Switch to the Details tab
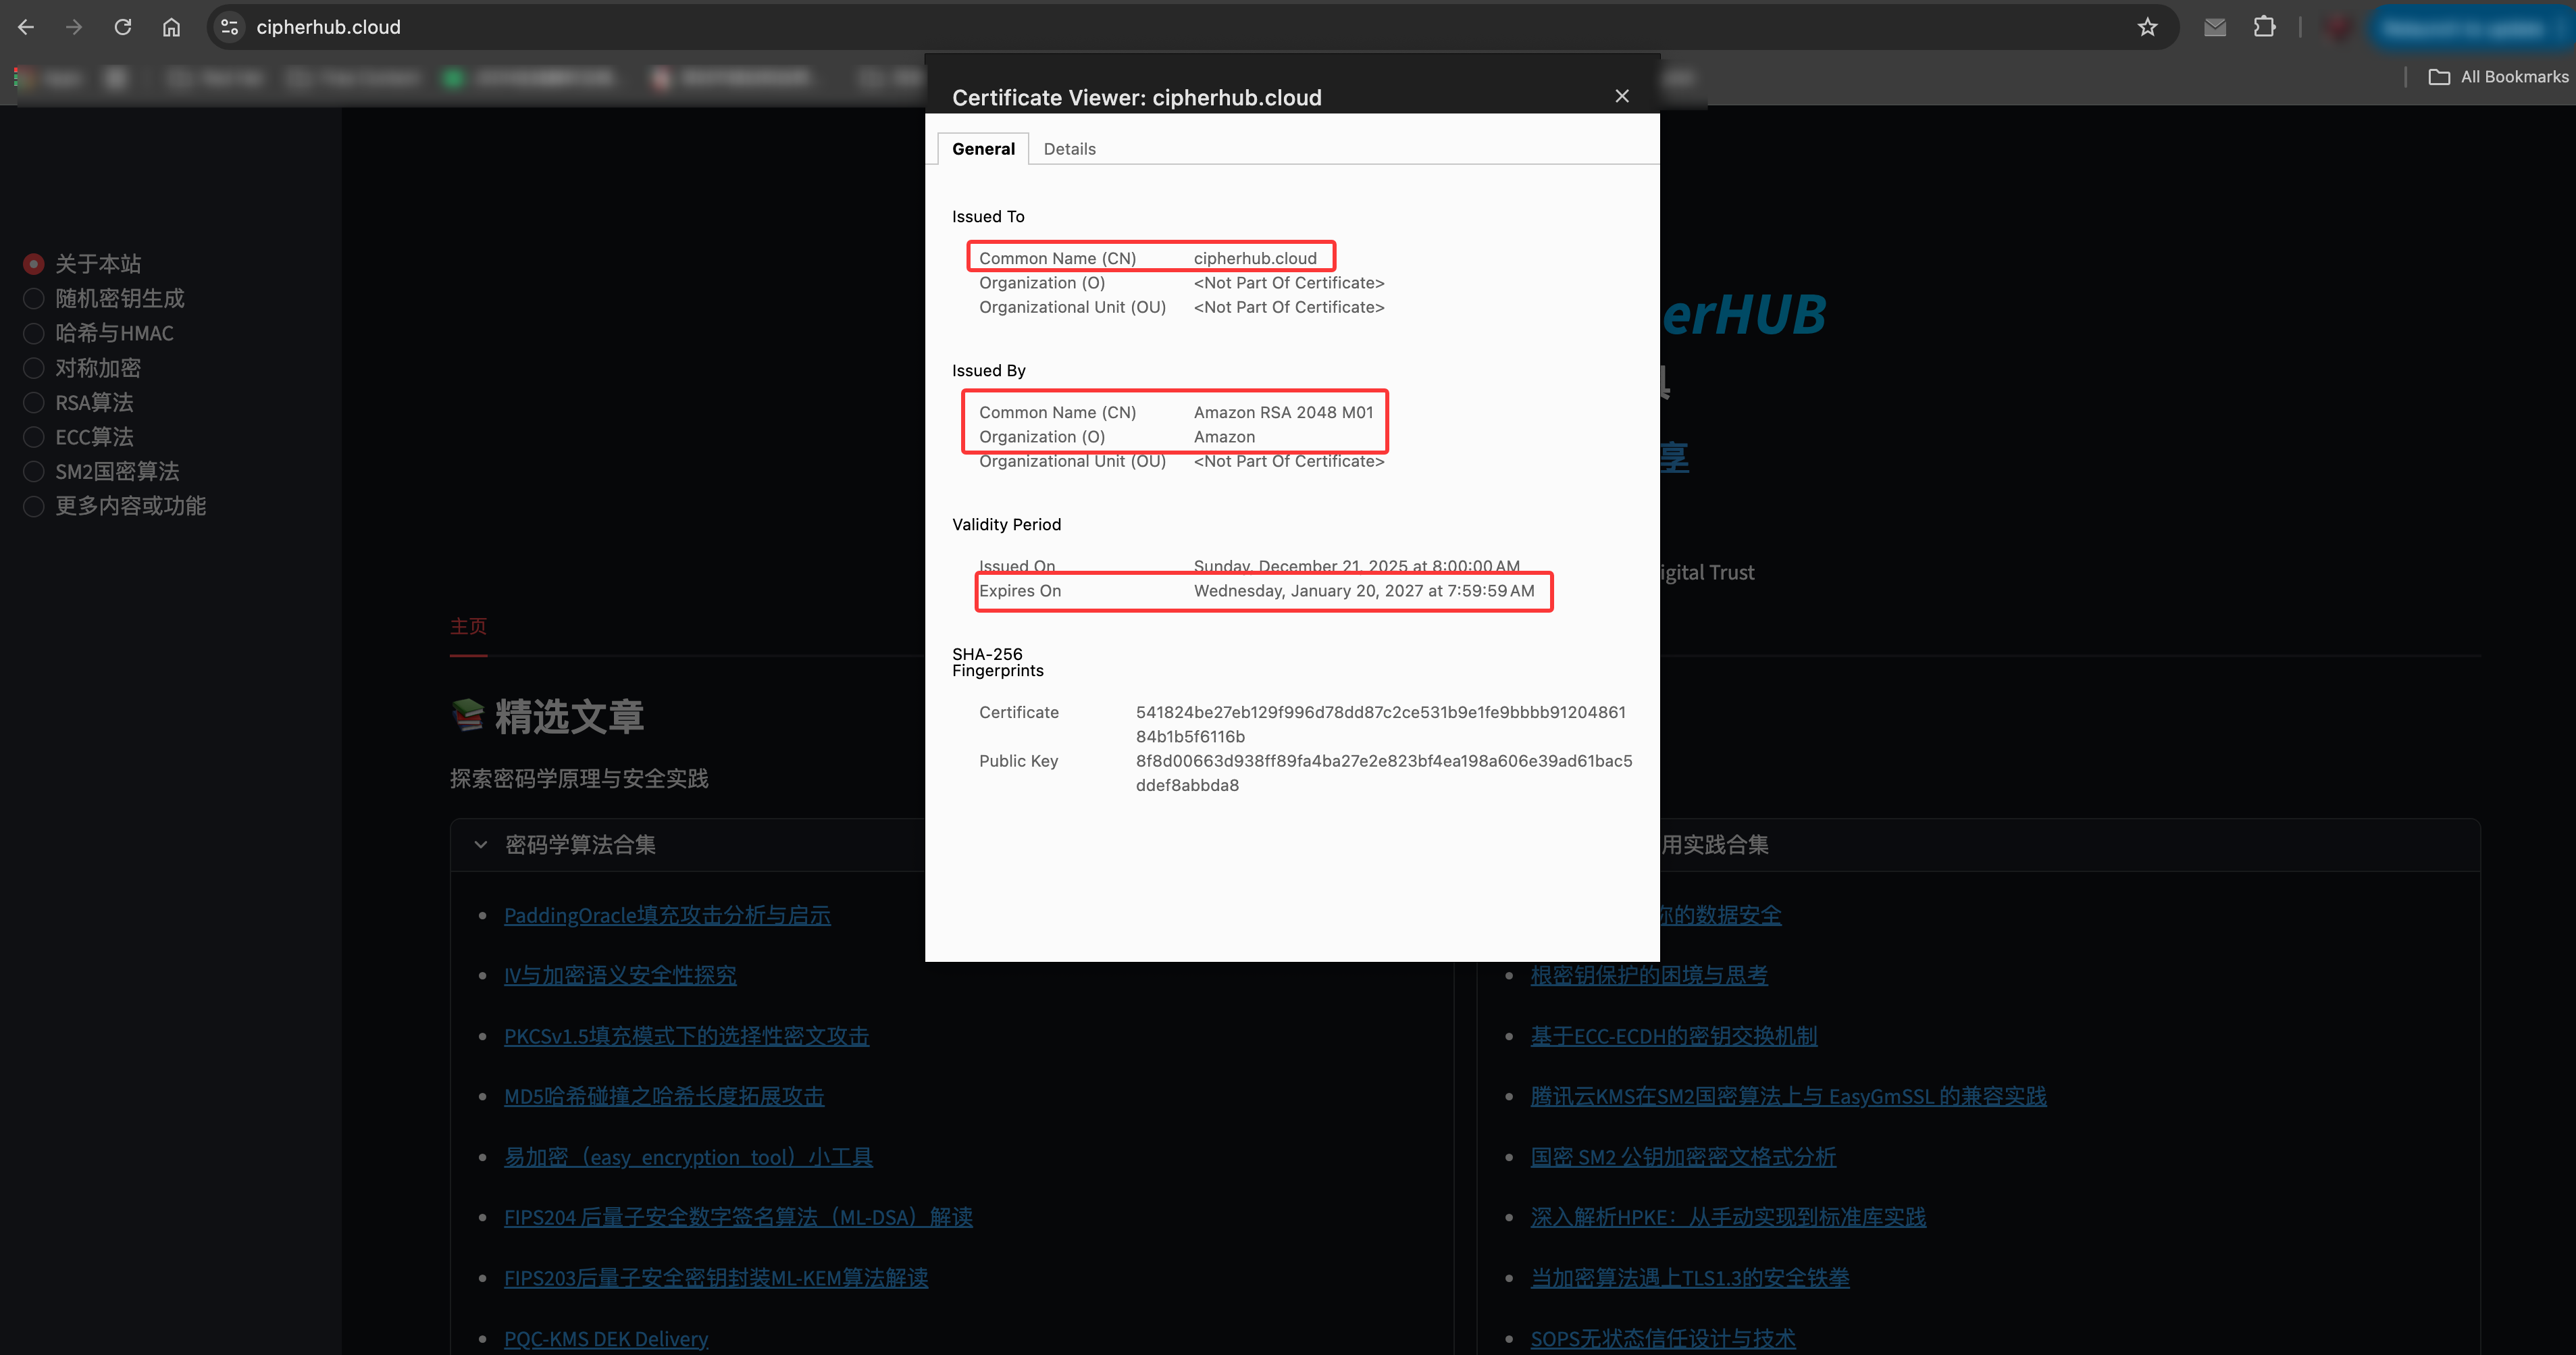The image size is (2576, 1355). click(x=1069, y=148)
